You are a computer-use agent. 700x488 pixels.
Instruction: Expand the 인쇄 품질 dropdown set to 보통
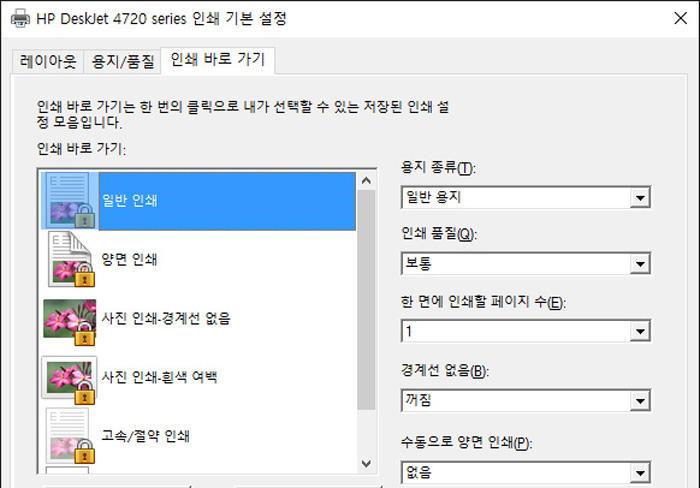[525, 265]
